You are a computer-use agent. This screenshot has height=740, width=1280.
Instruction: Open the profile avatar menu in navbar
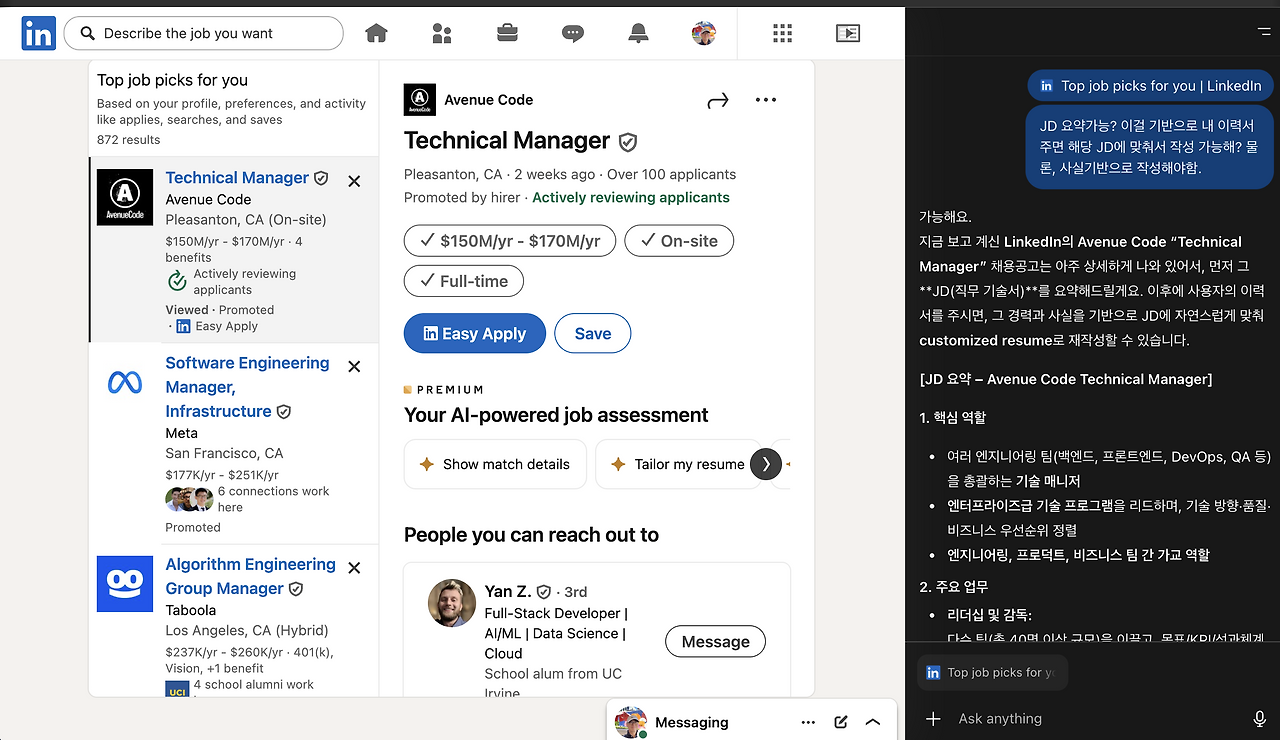(704, 33)
